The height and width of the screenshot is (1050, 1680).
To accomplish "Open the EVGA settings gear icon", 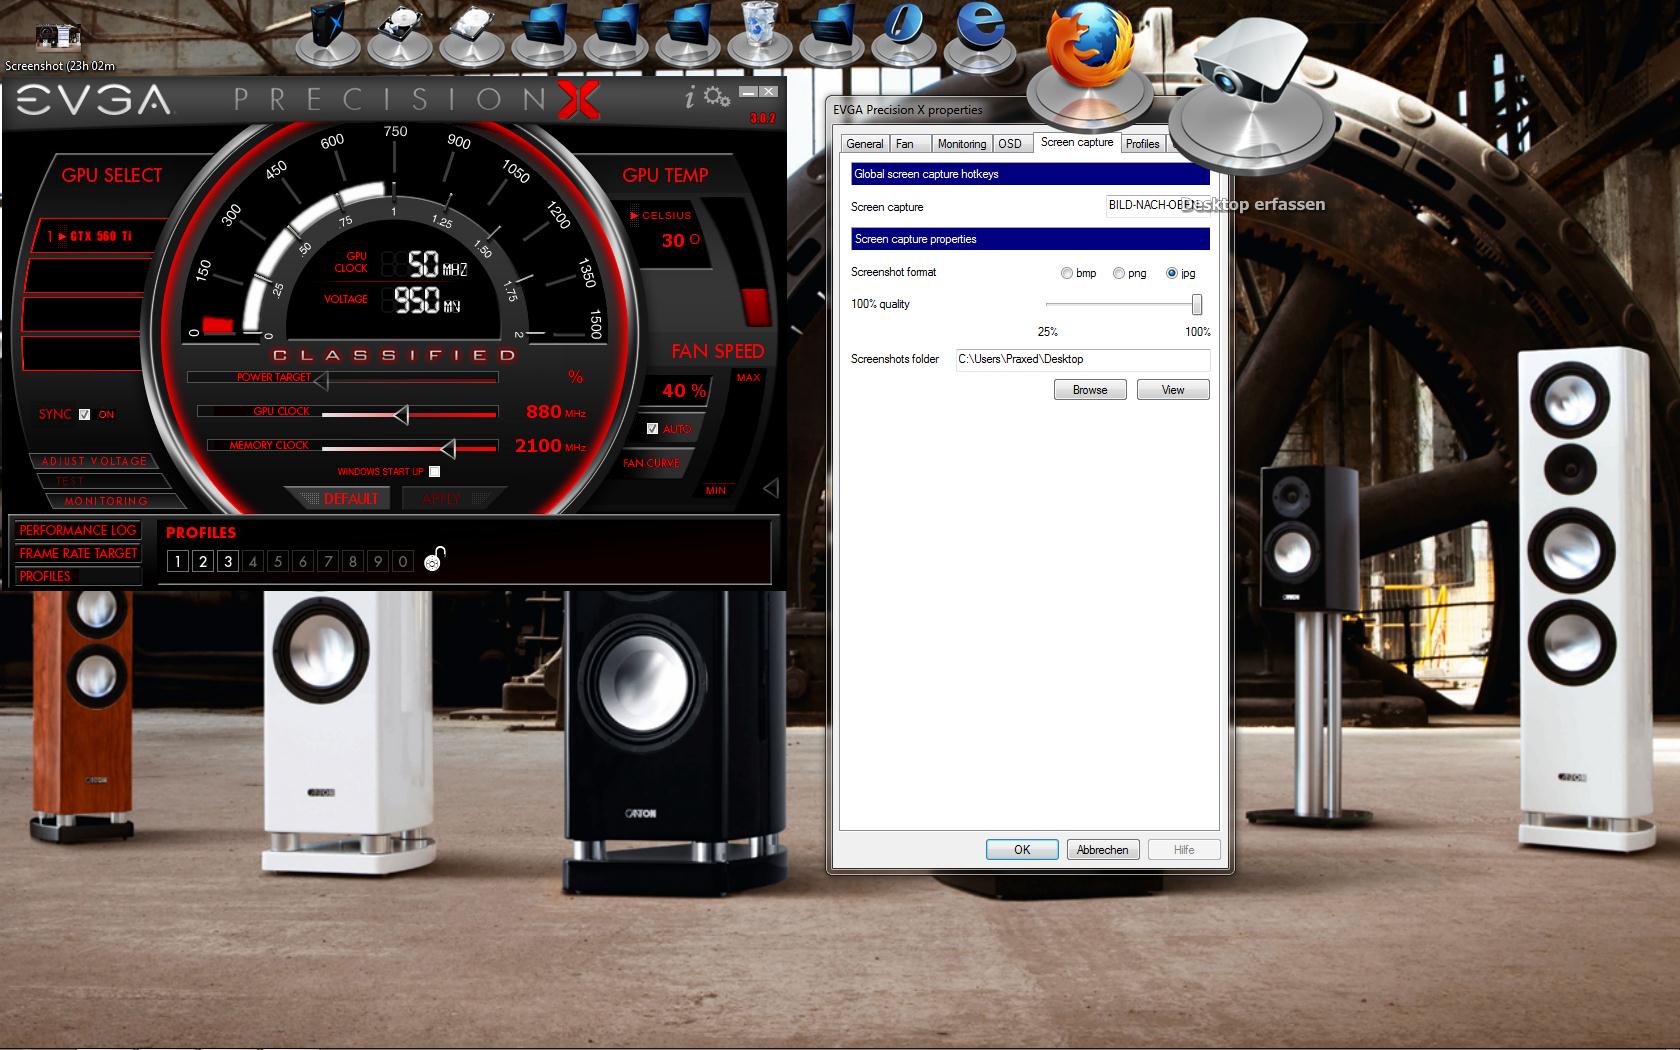I will (716, 97).
